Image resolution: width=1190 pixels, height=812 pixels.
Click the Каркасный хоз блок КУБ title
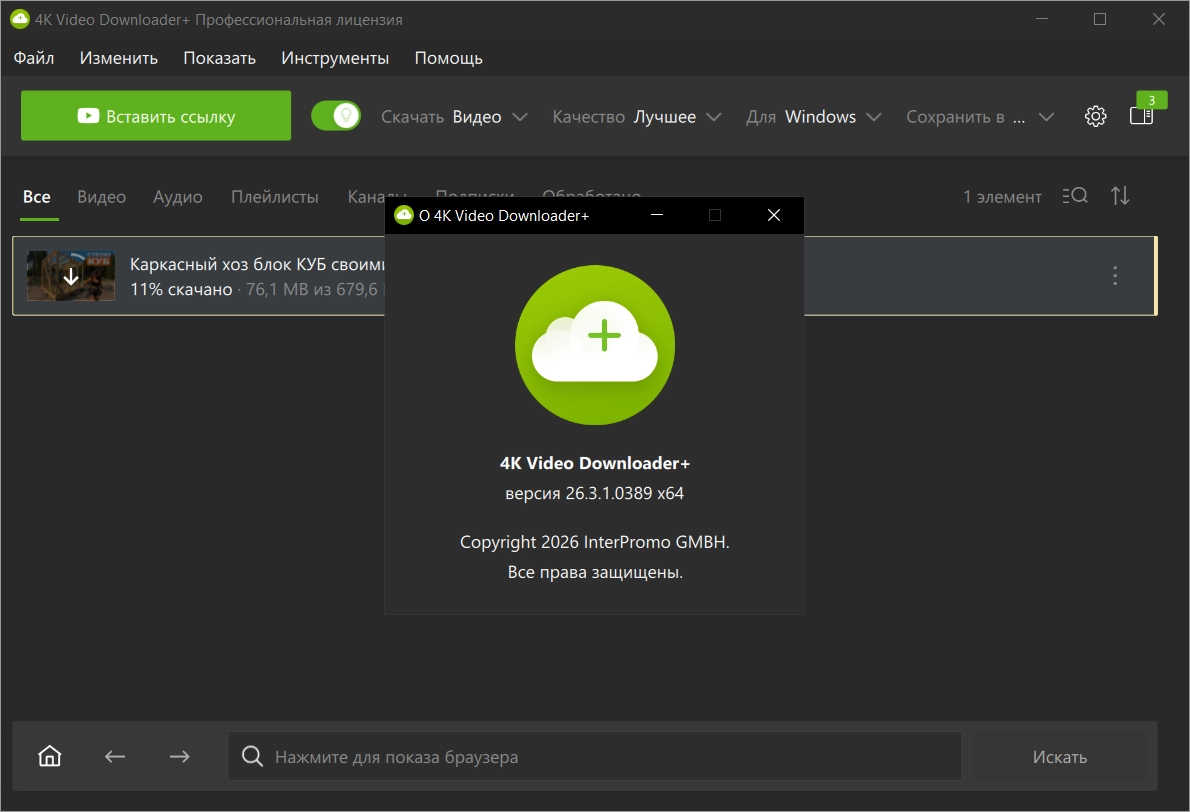point(257,264)
